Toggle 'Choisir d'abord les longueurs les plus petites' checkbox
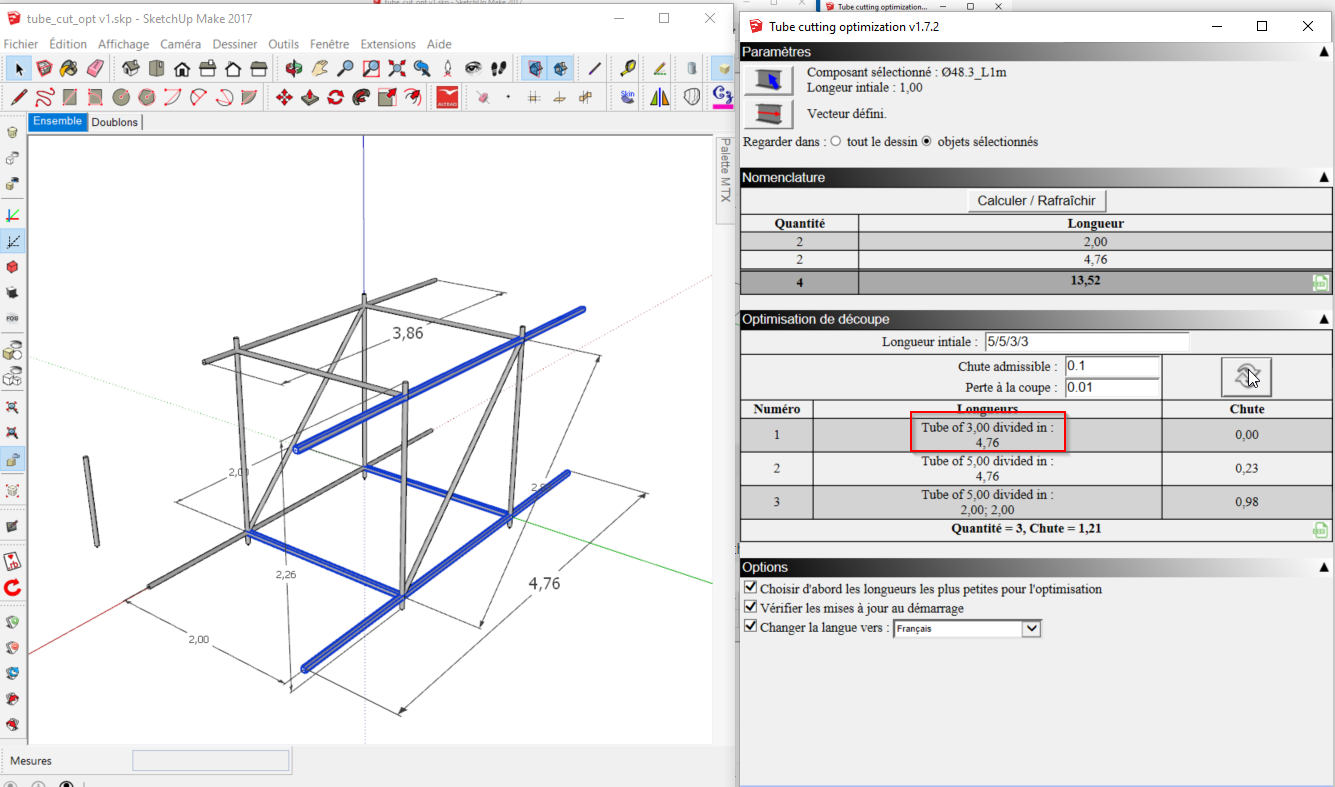 click(x=751, y=588)
